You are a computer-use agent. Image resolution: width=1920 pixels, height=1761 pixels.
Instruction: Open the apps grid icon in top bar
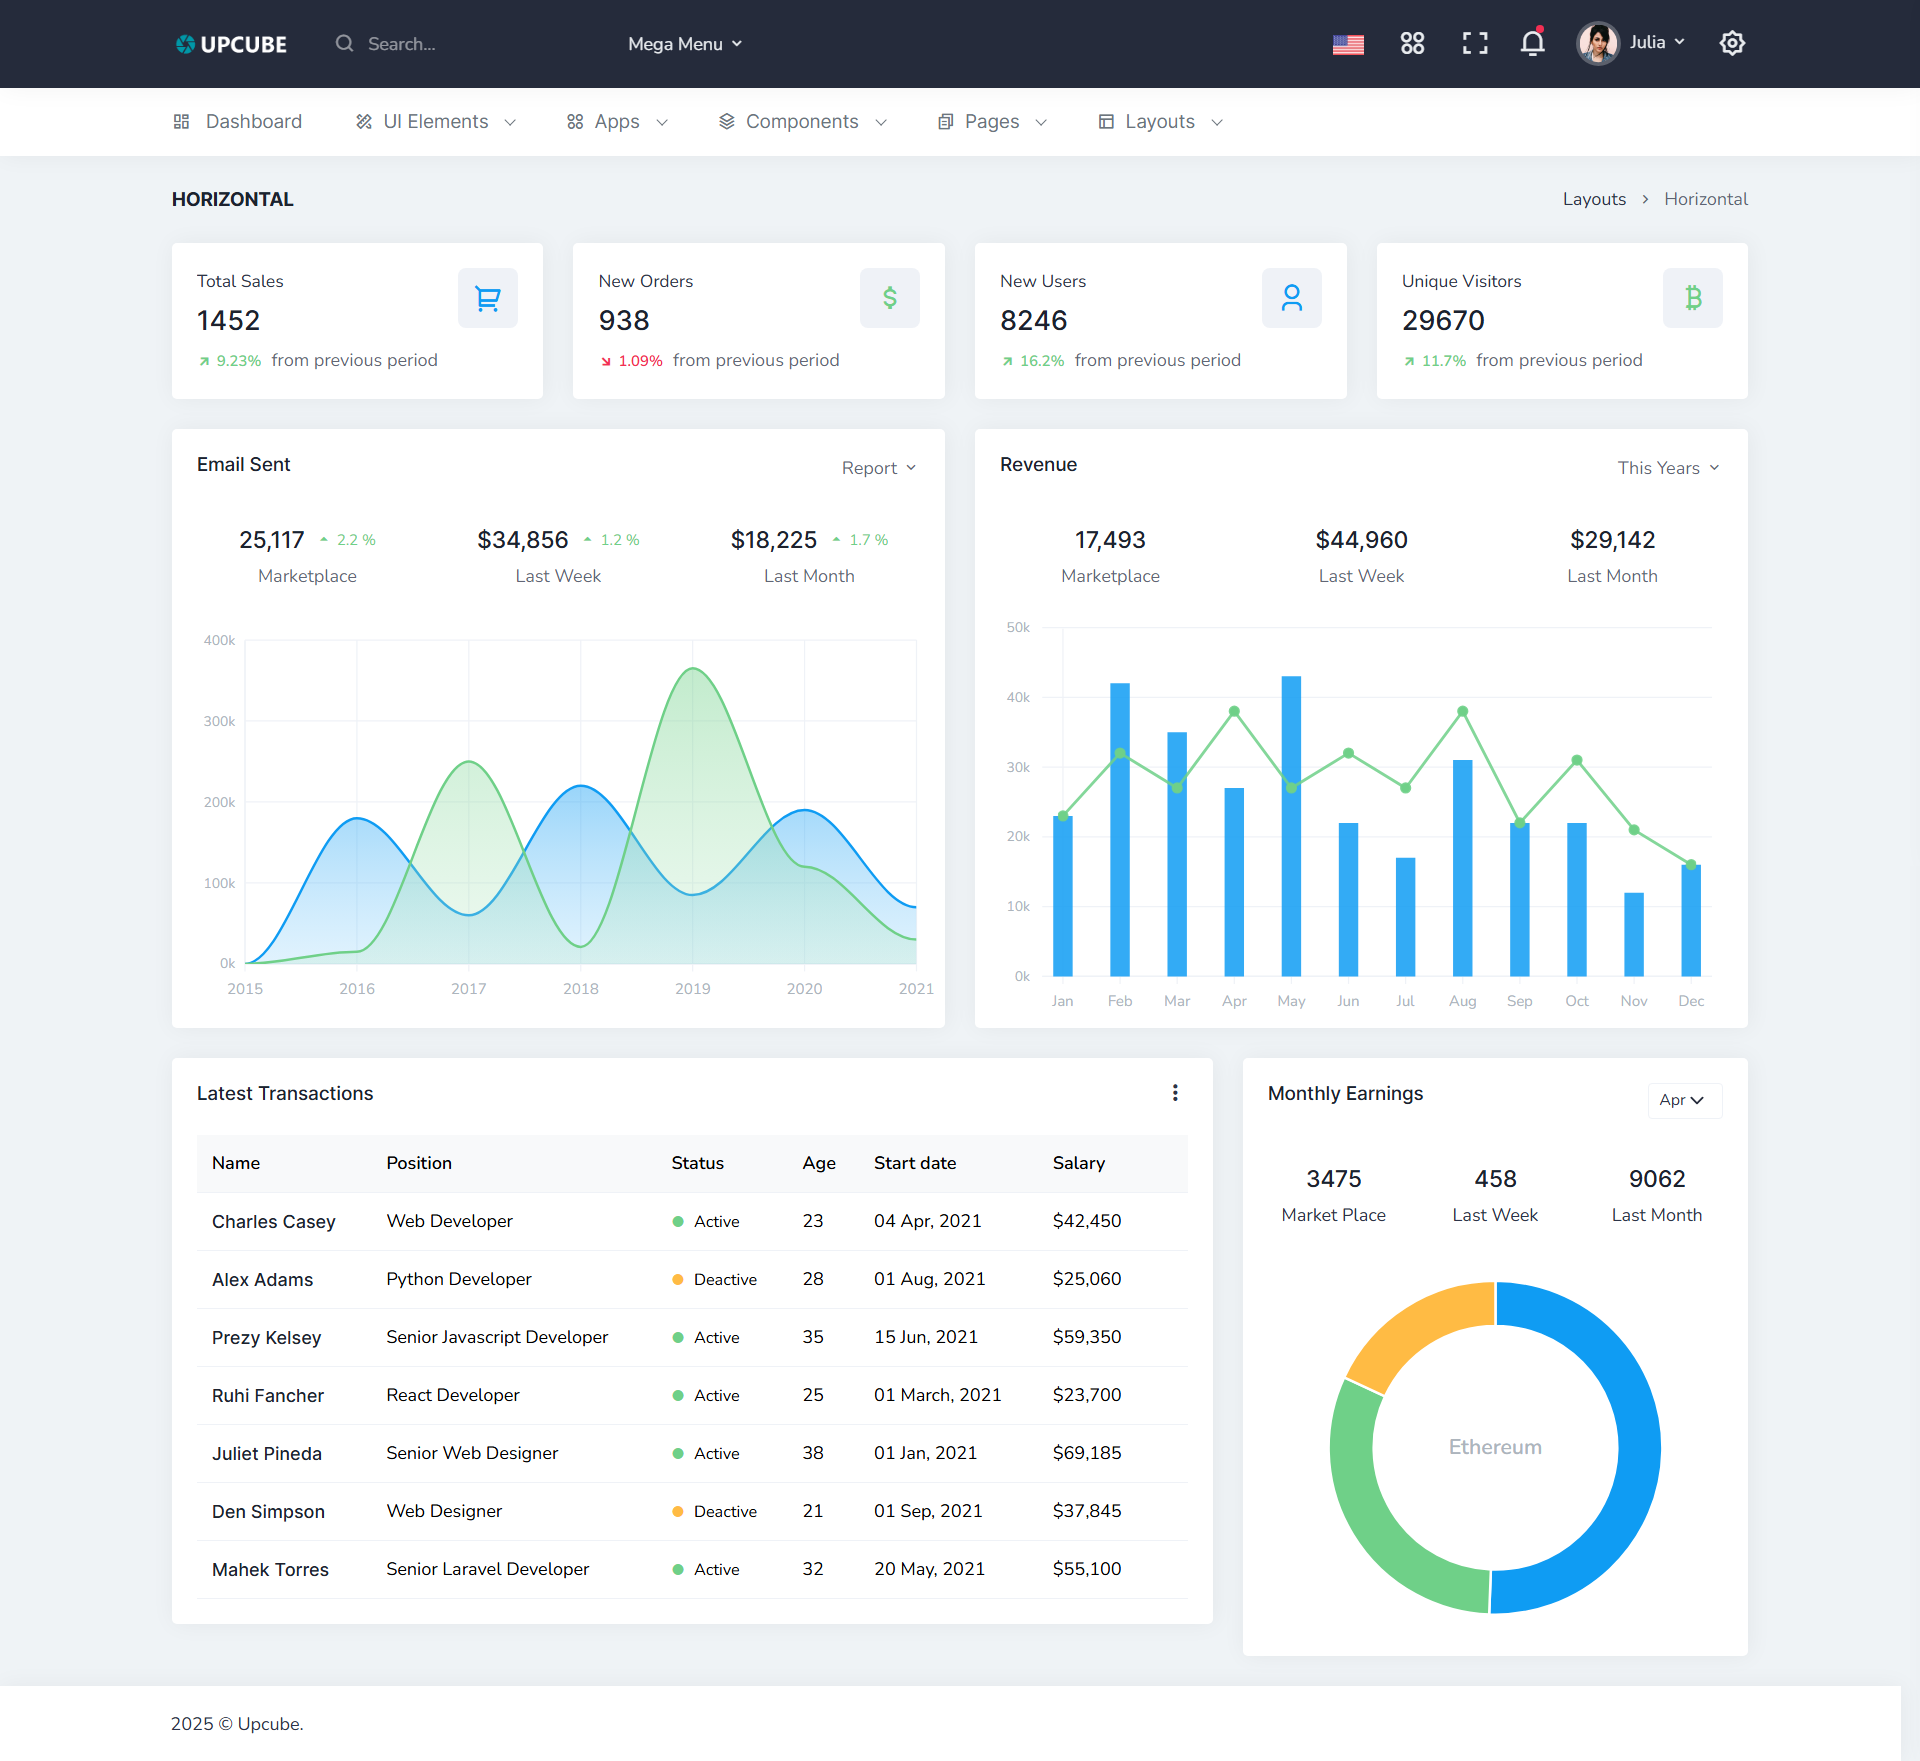click(x=1412, y=43)
